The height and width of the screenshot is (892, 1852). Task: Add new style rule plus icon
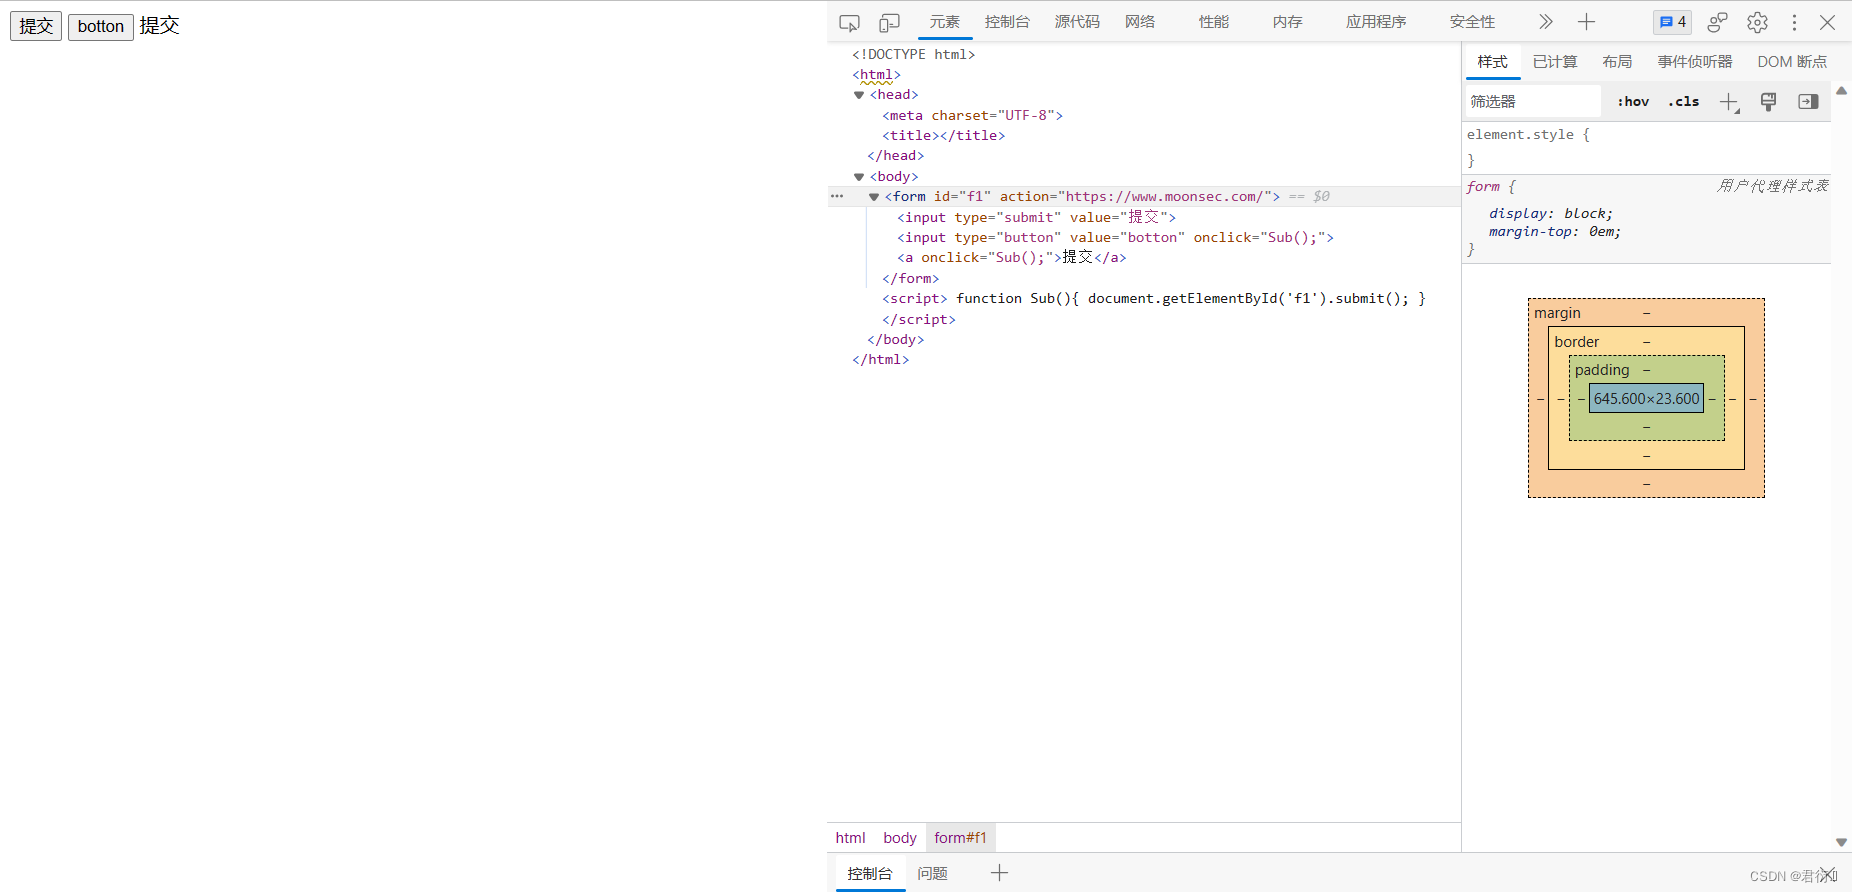[1729, 101]
